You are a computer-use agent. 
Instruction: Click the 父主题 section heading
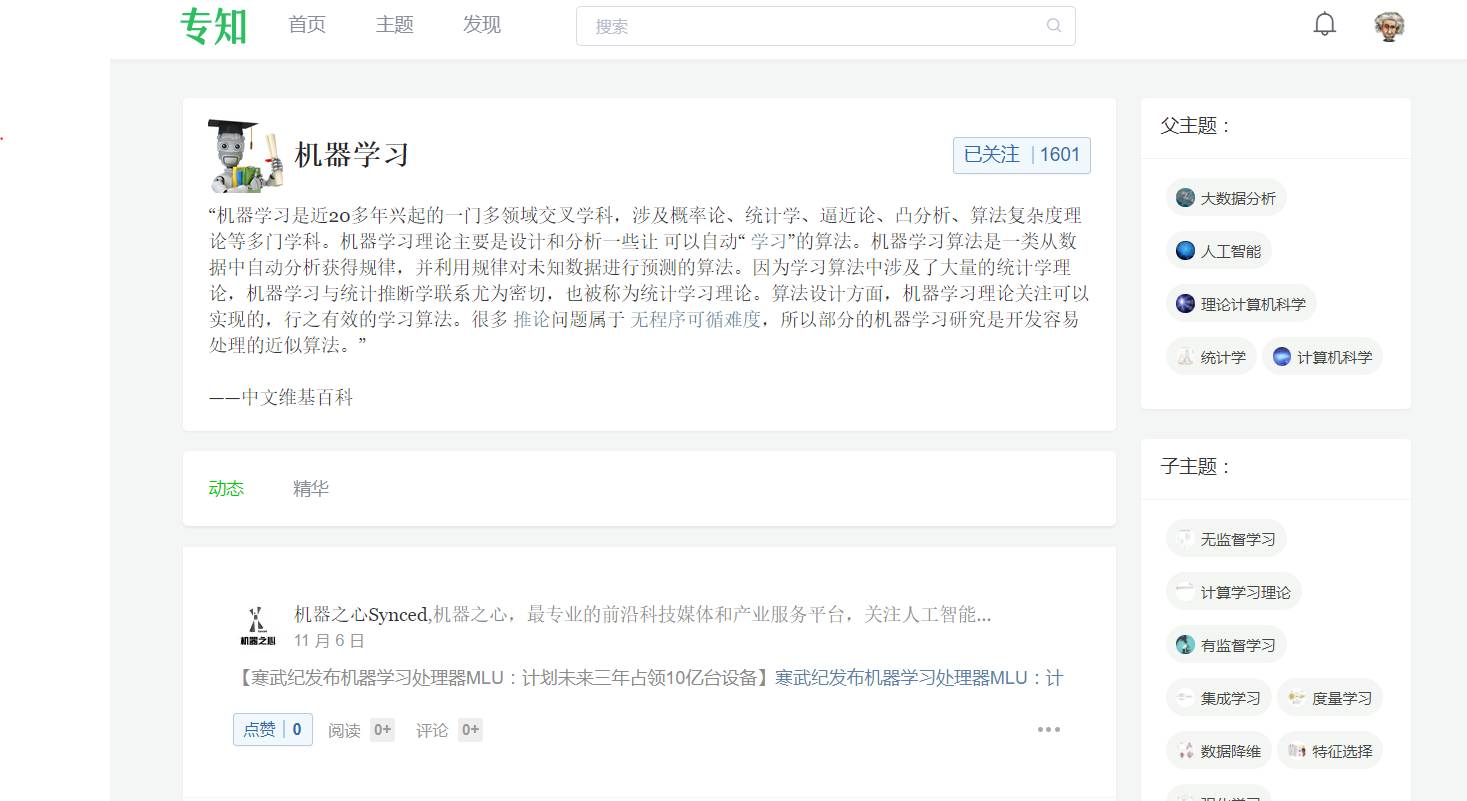[1195, 126]
